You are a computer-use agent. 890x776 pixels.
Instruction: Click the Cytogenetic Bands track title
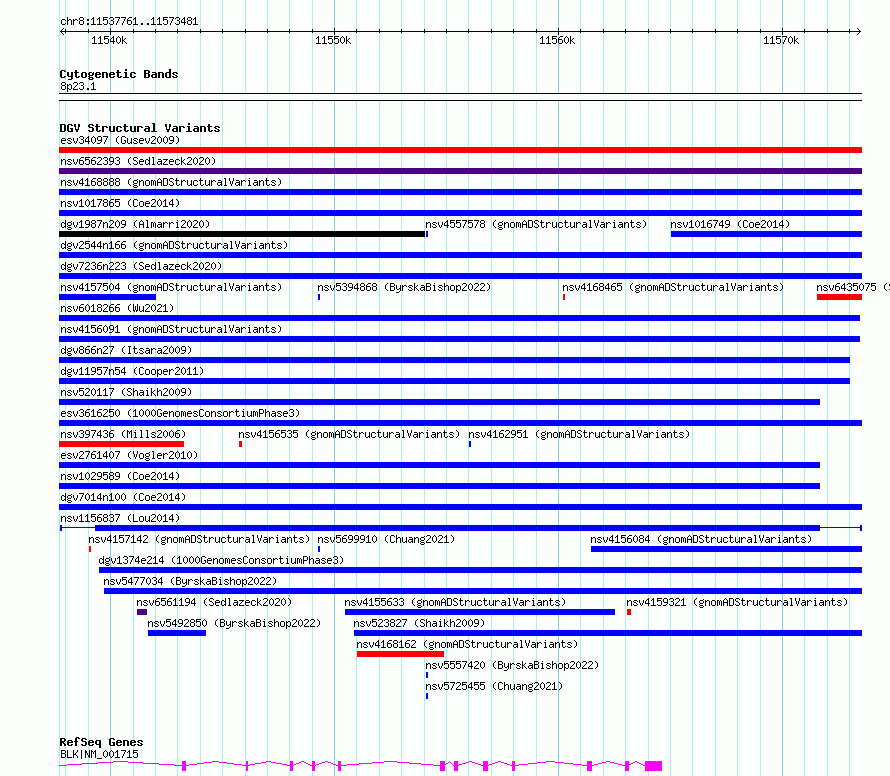click(x=119, y=74)
